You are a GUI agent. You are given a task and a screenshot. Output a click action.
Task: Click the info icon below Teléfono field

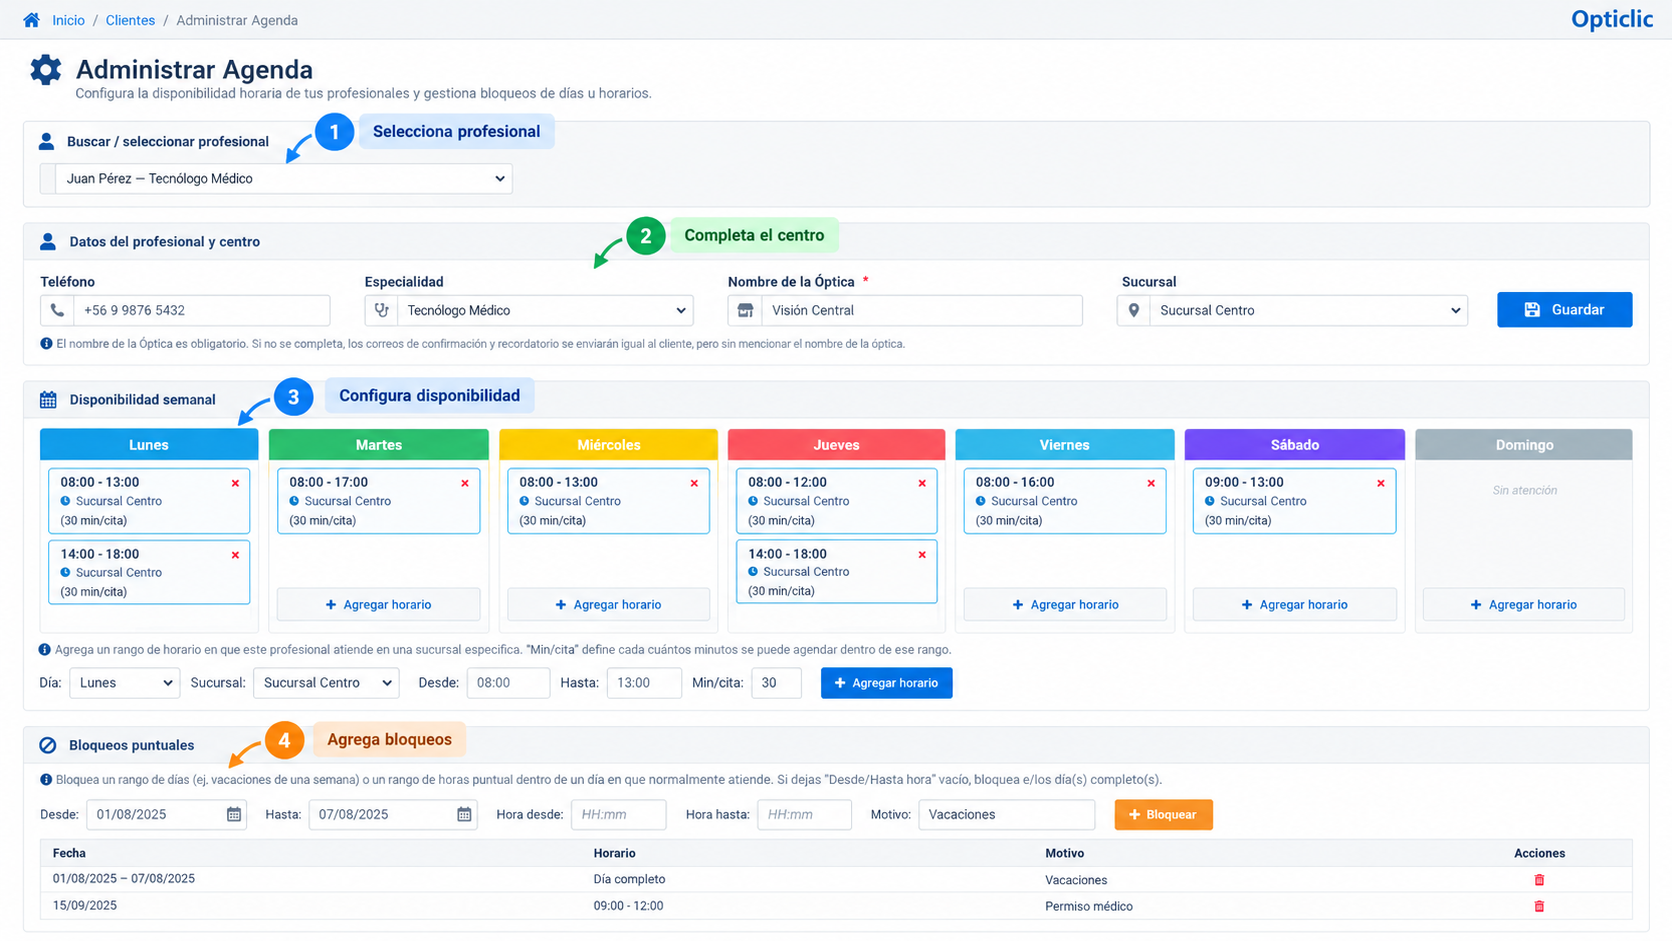(x=46, y=343)
